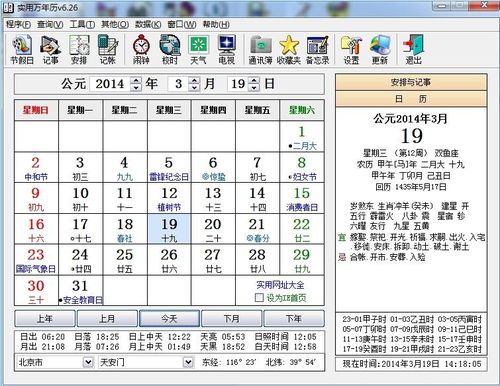This screenshot has width=500, height=386.
Task: Click the day field showing 19
Action: (x=238, y=84)
